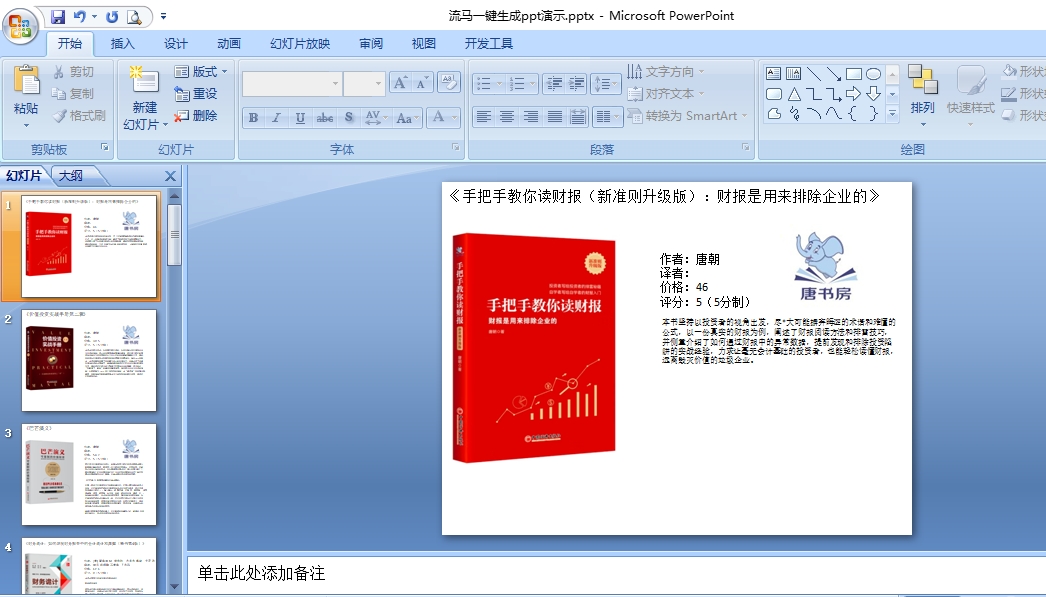1046x597 pixels.
Task: Select slide 2 thumbnail
Action: coord(89,360)
